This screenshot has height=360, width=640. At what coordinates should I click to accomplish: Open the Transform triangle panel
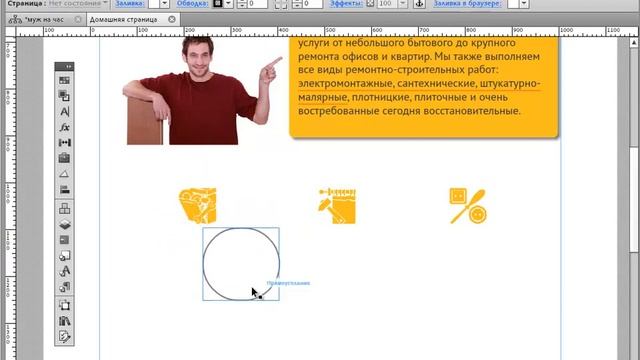point(64,174)
